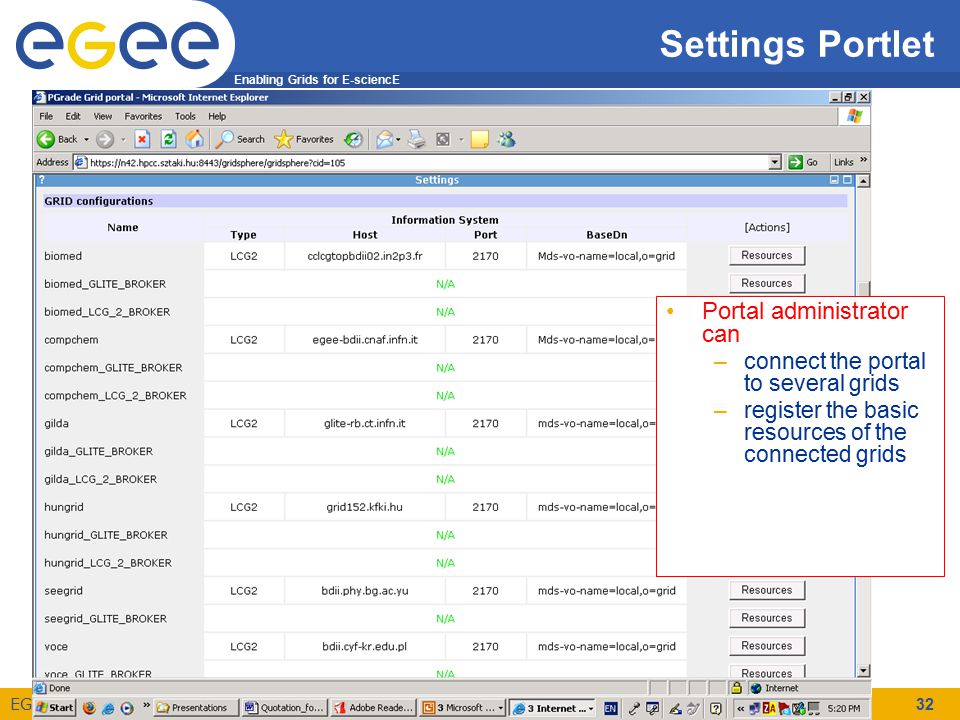Image resolution: width=960 pixels, height=720 pixels.
Task: Click Resources button for biomed
Action: 767,255
